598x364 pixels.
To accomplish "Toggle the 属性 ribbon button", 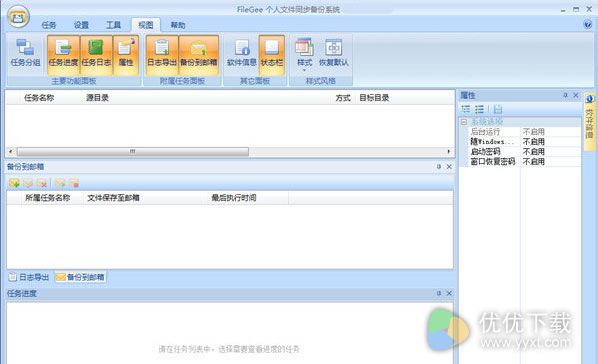I will click(126, 54).
